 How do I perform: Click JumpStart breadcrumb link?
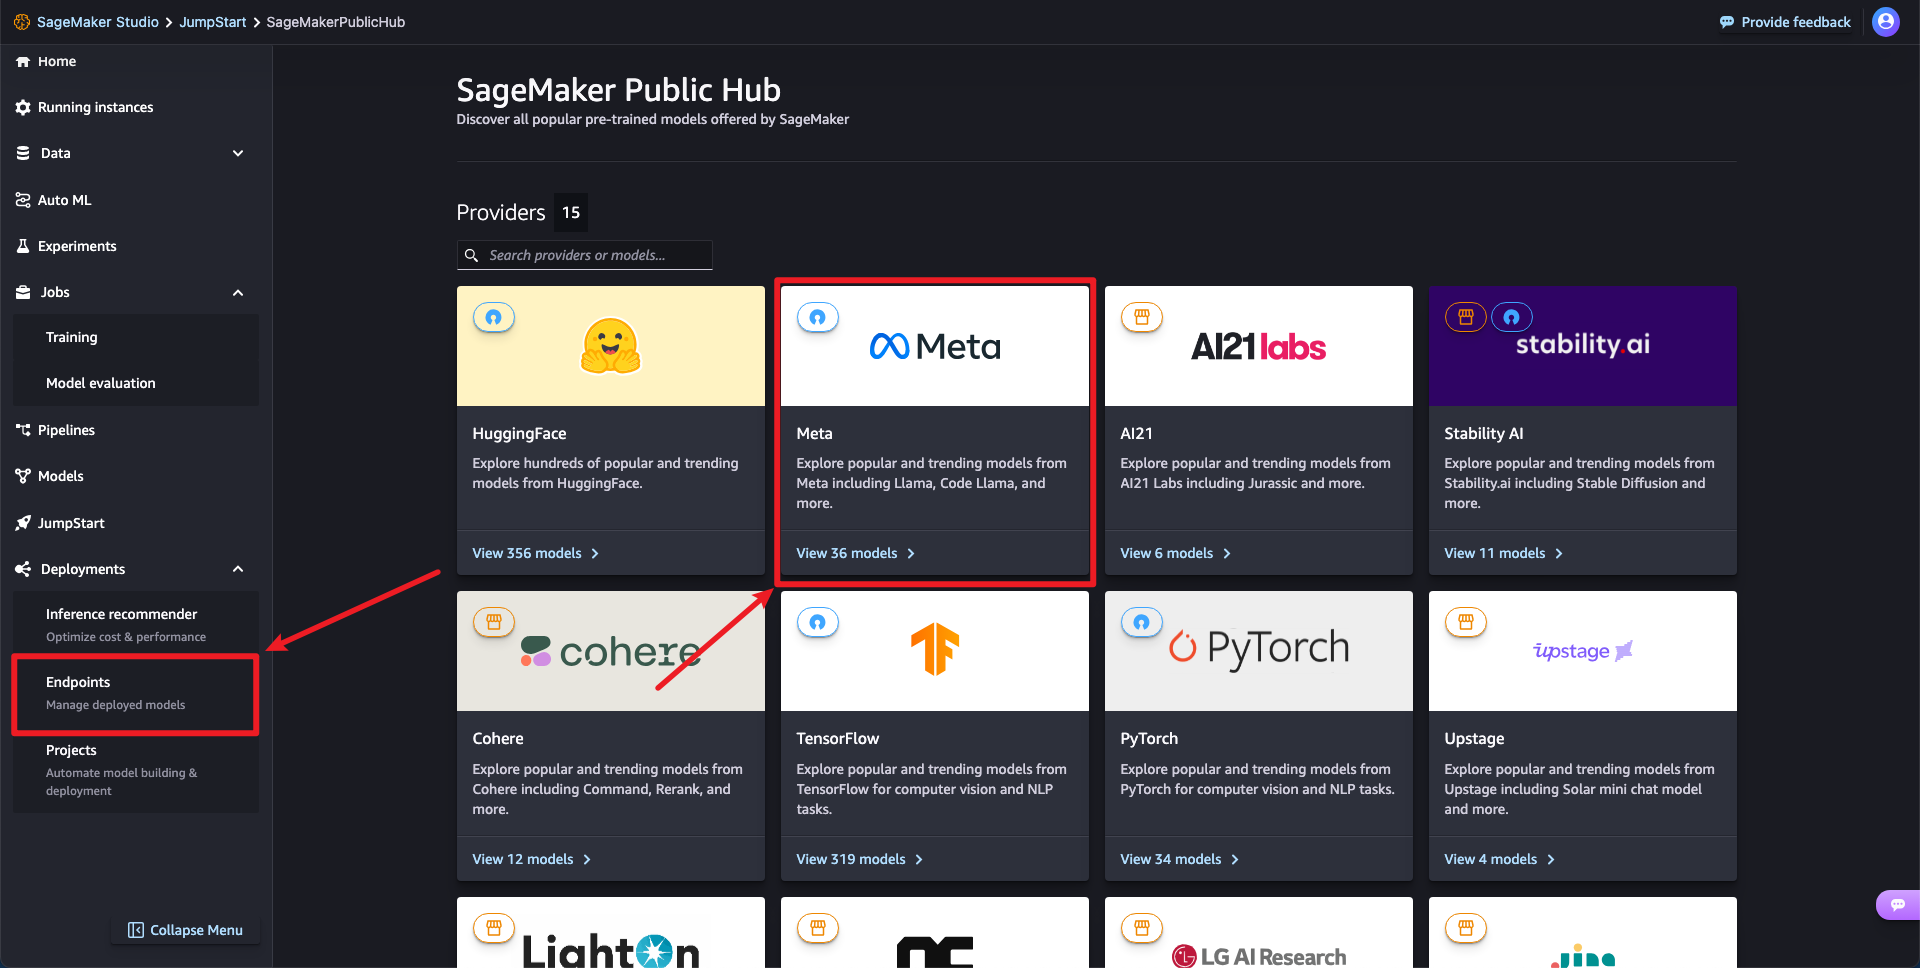coord(212,22)
